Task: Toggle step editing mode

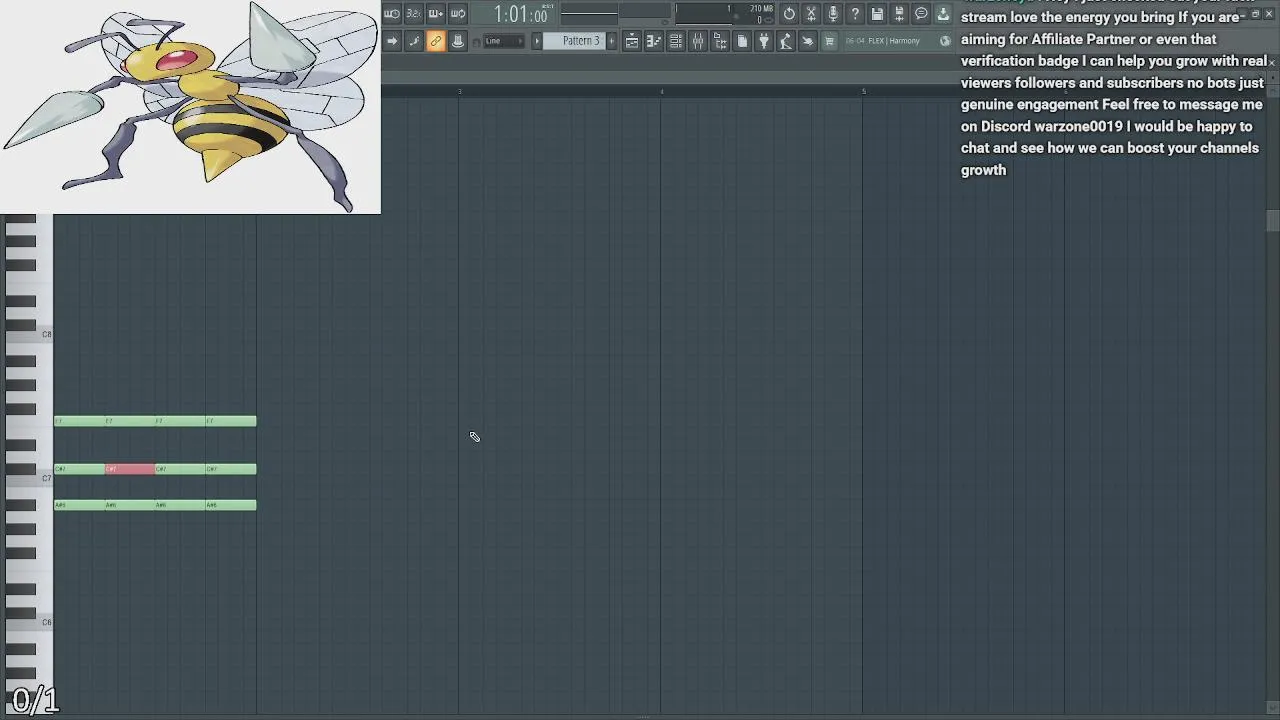Action: click(x=414, y=41)
